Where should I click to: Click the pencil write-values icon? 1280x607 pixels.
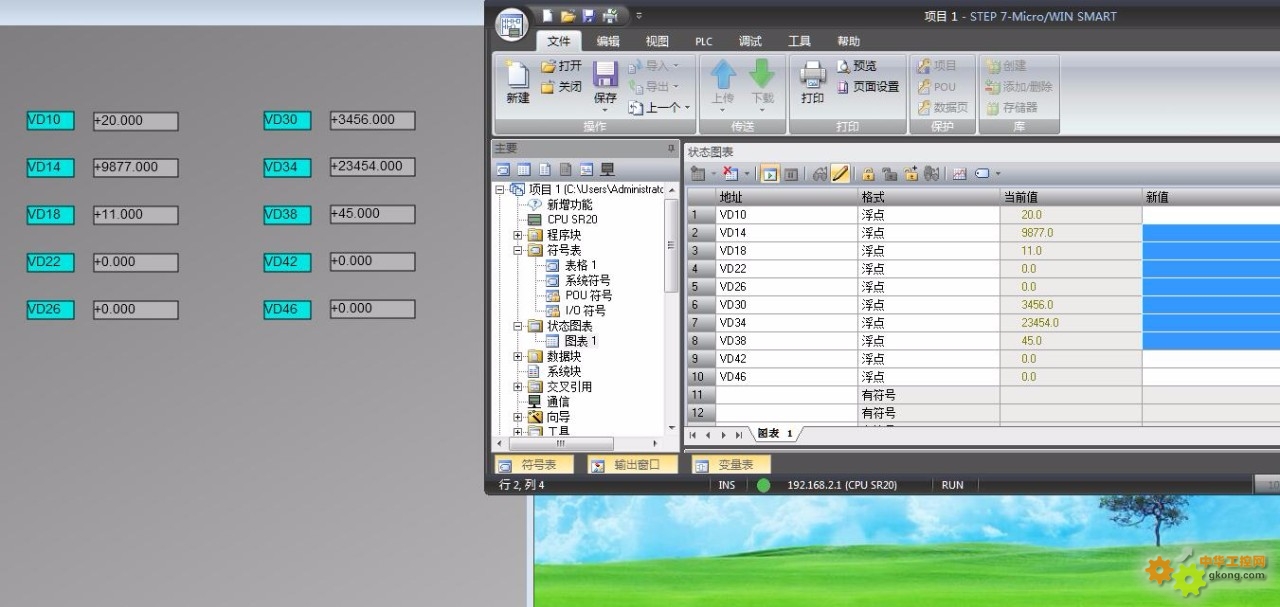point(840,174)
